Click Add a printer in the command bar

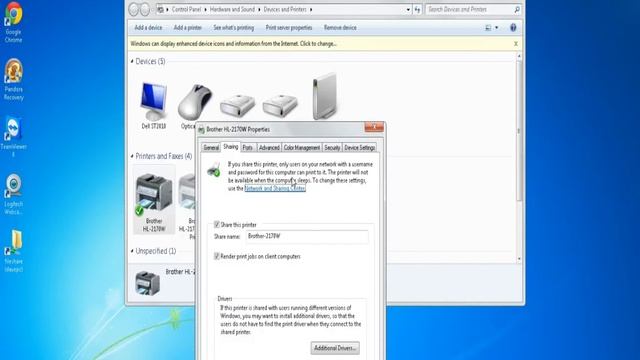pyautogui.click(x=188, y=28)
